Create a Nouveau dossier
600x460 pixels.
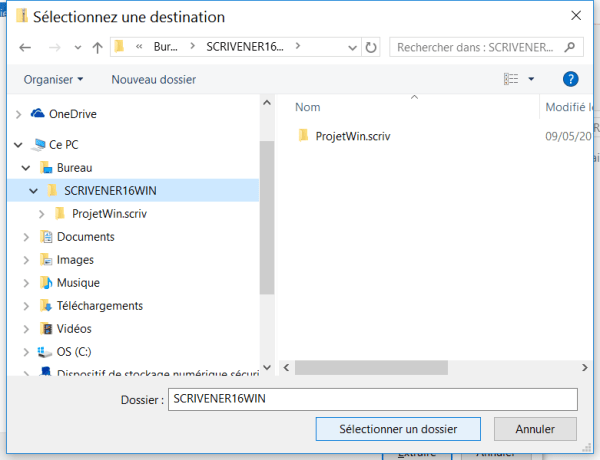[153, 80]
